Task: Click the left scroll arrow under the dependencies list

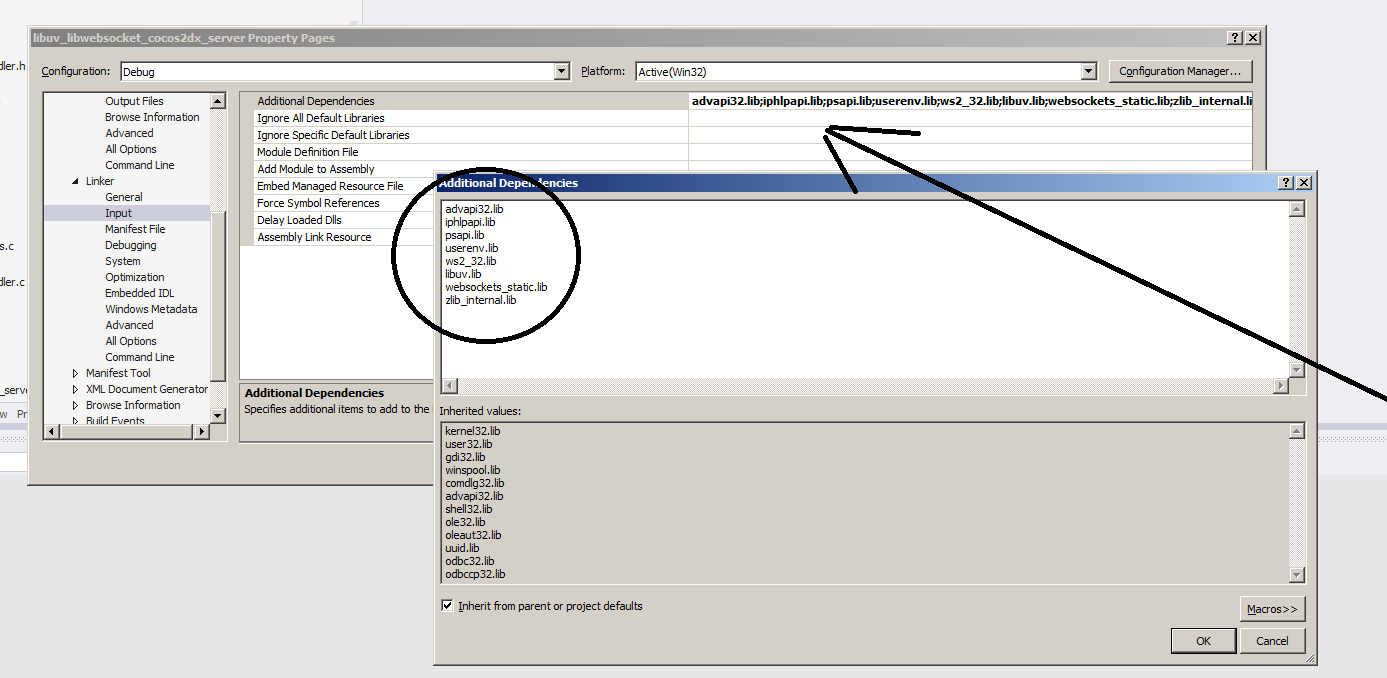Action: point(448,385)
